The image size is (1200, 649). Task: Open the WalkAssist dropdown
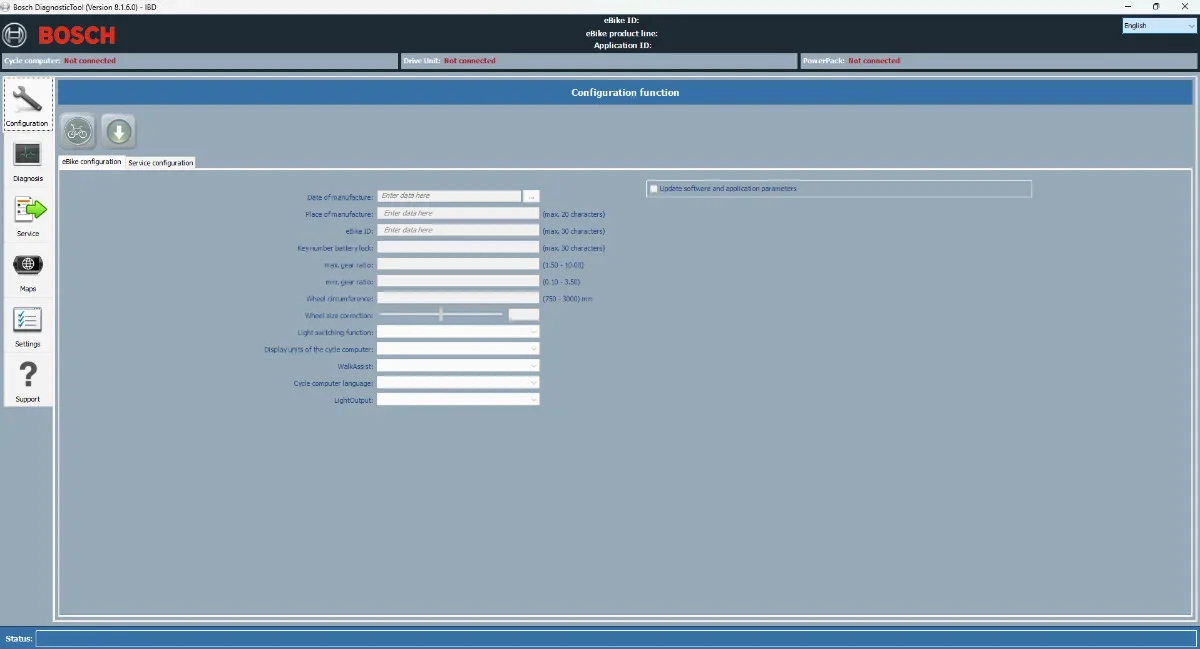click(x=458, y=366)
